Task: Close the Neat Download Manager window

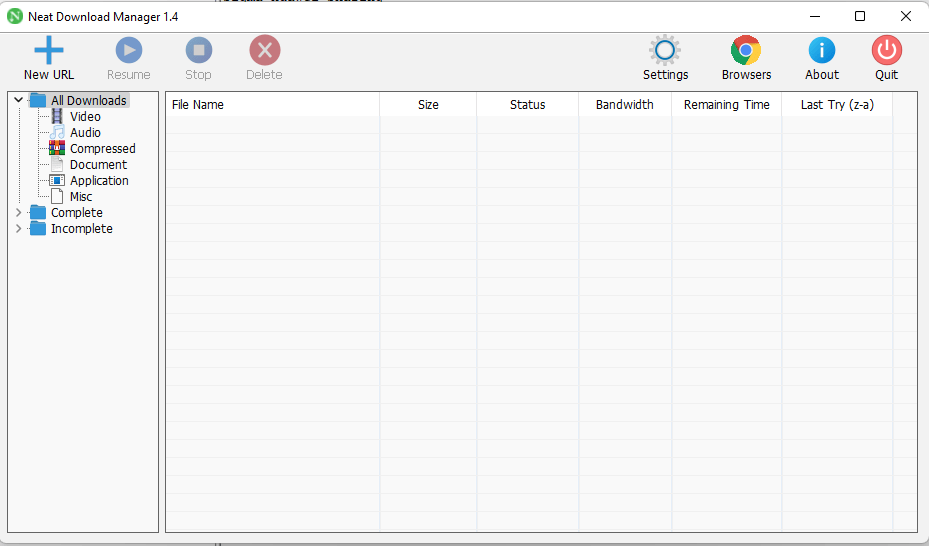Action: (905, 17)
